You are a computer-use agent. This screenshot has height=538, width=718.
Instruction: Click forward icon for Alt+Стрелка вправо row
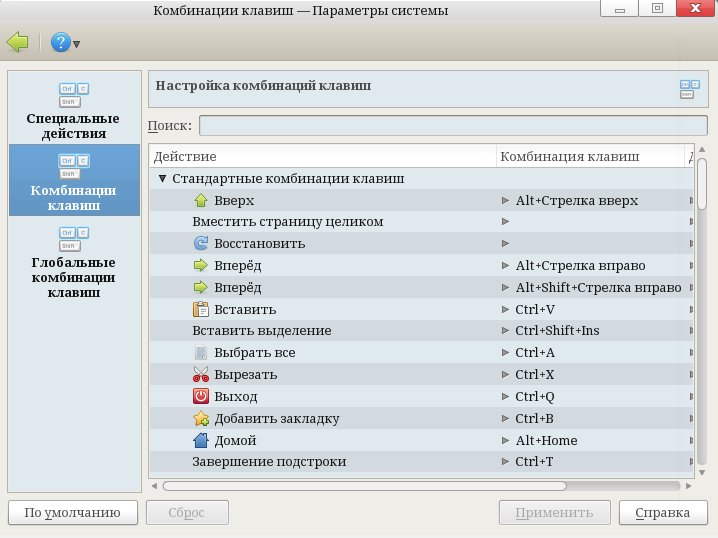pos(201,265)
